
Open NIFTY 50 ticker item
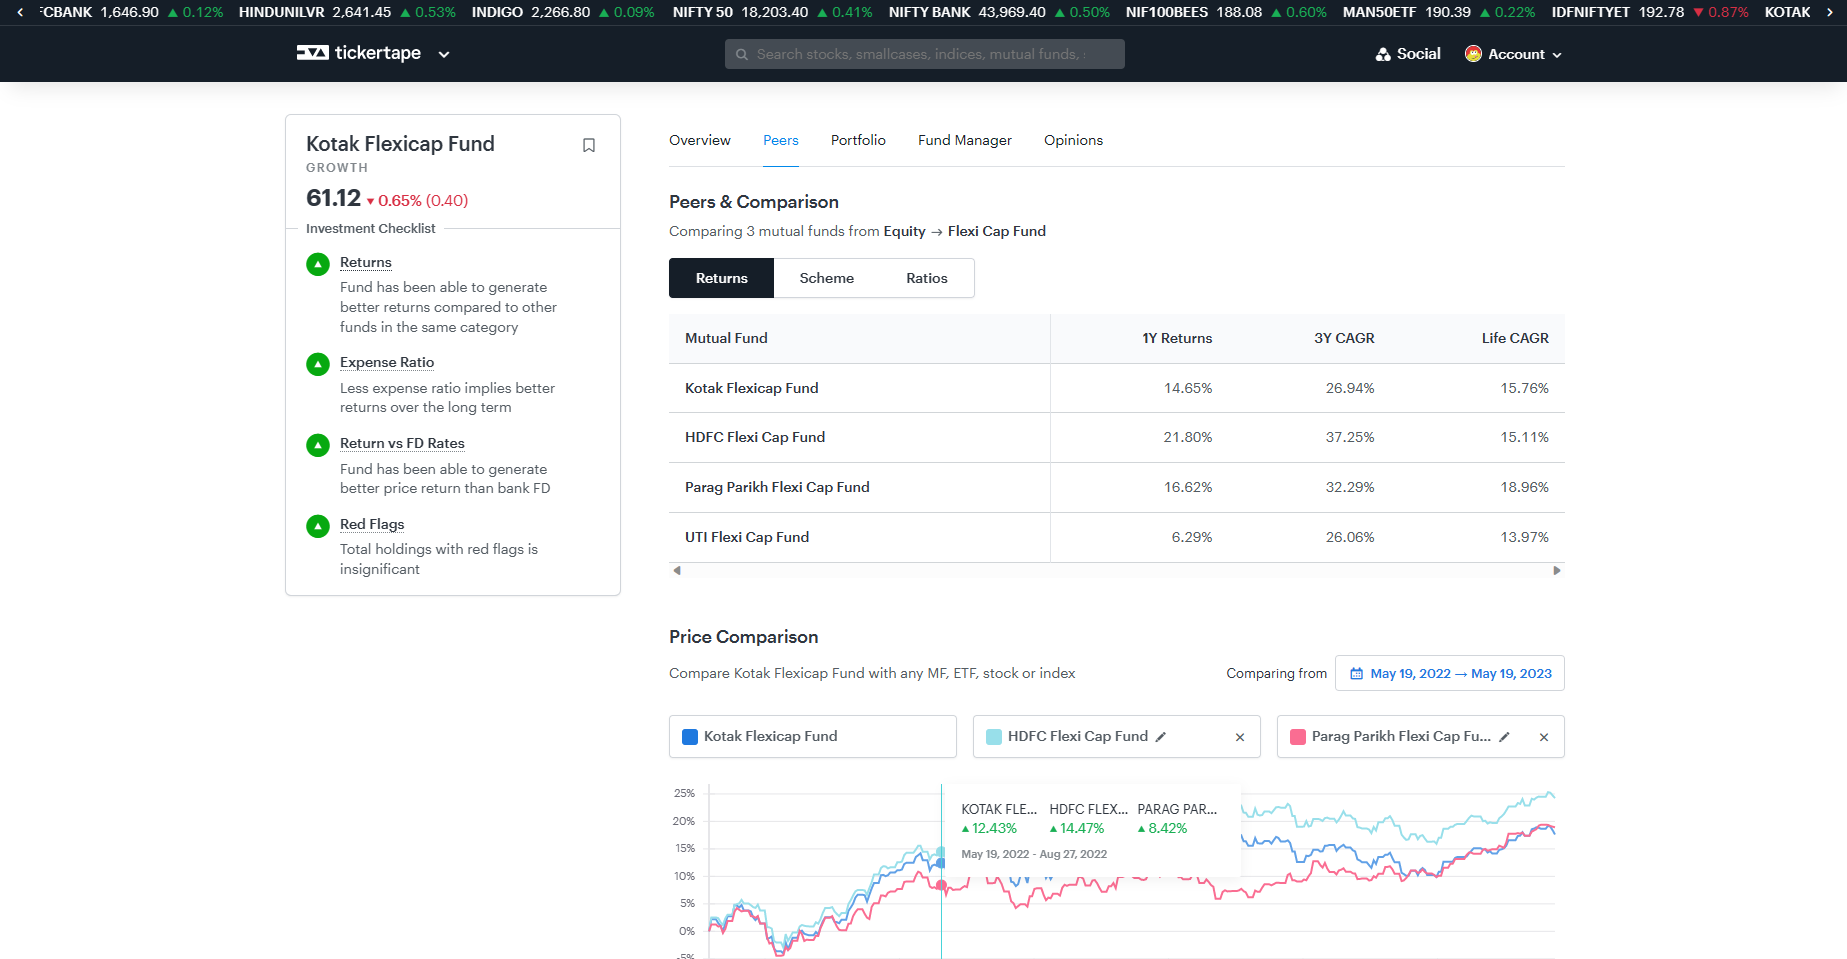pos(772,12)
